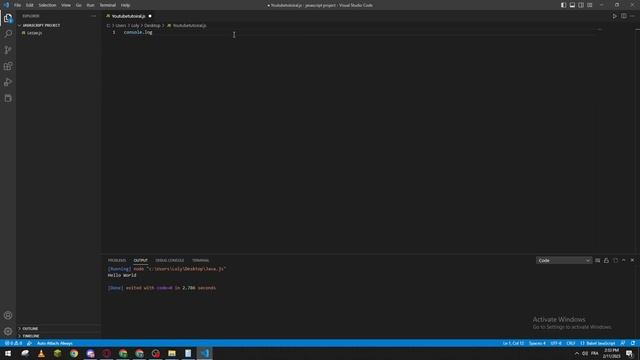
Task: Open the Terminal menu
Action: (107, 5)
